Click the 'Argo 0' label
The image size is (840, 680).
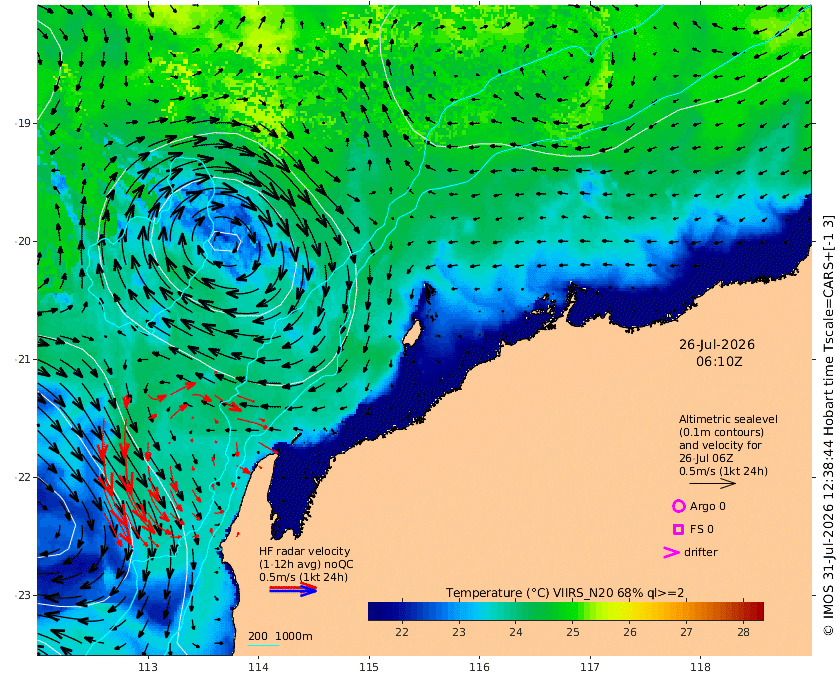click(x=707, y=506)
